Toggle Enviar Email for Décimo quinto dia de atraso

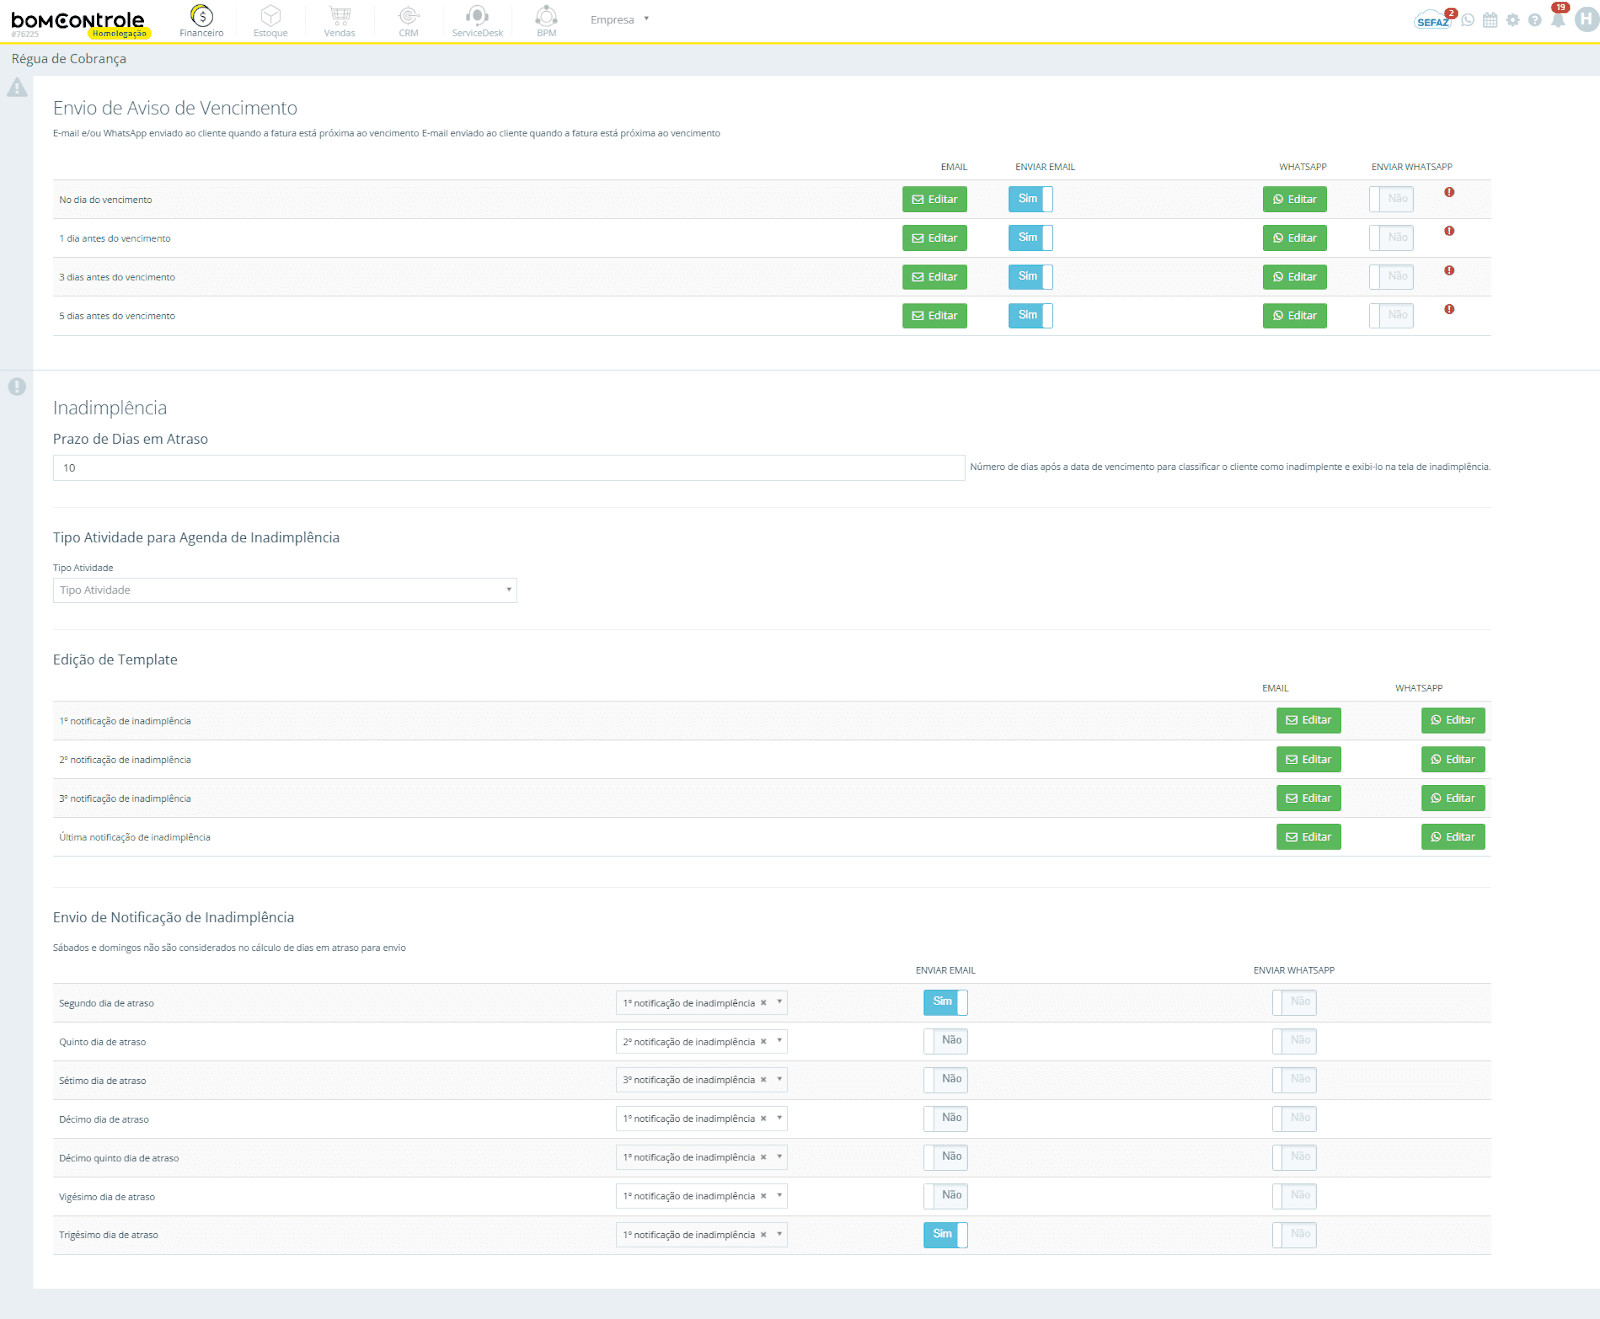click(945, 1157)
